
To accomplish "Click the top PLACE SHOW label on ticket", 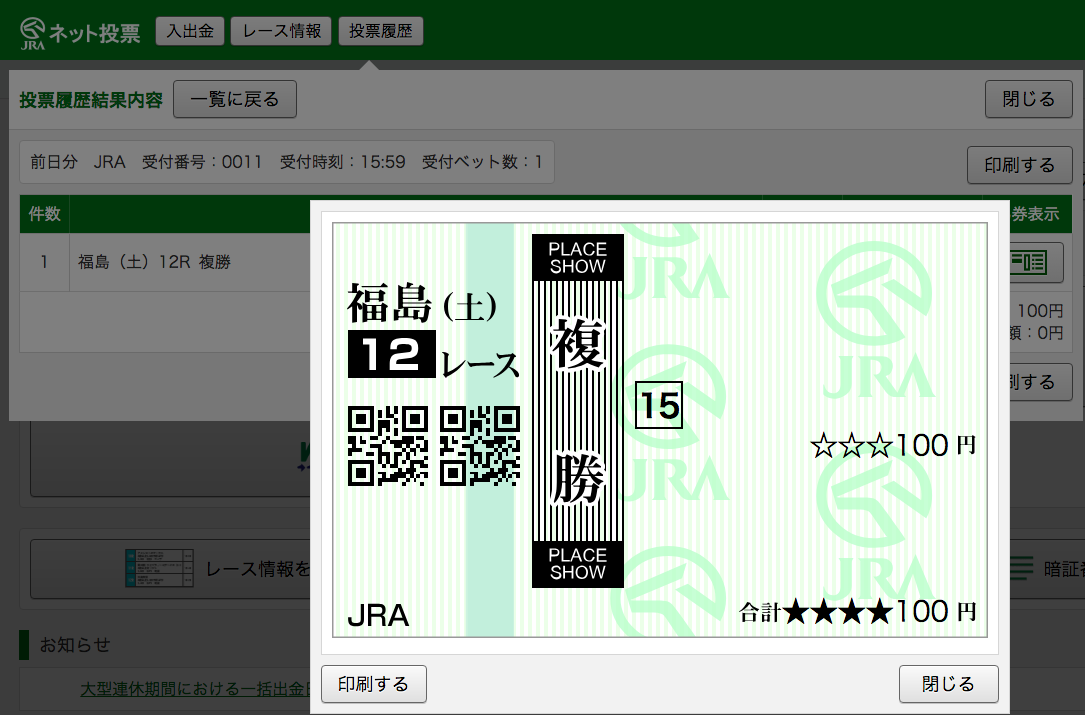I will [578, 257].
